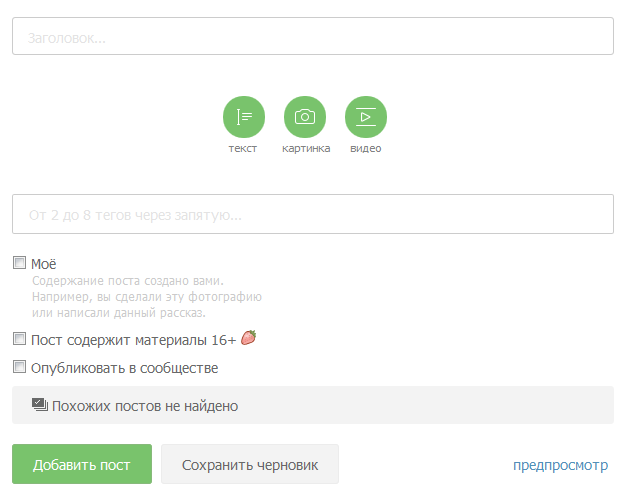
Task: Focus the Заголовок title field
Action: point(313,36)
